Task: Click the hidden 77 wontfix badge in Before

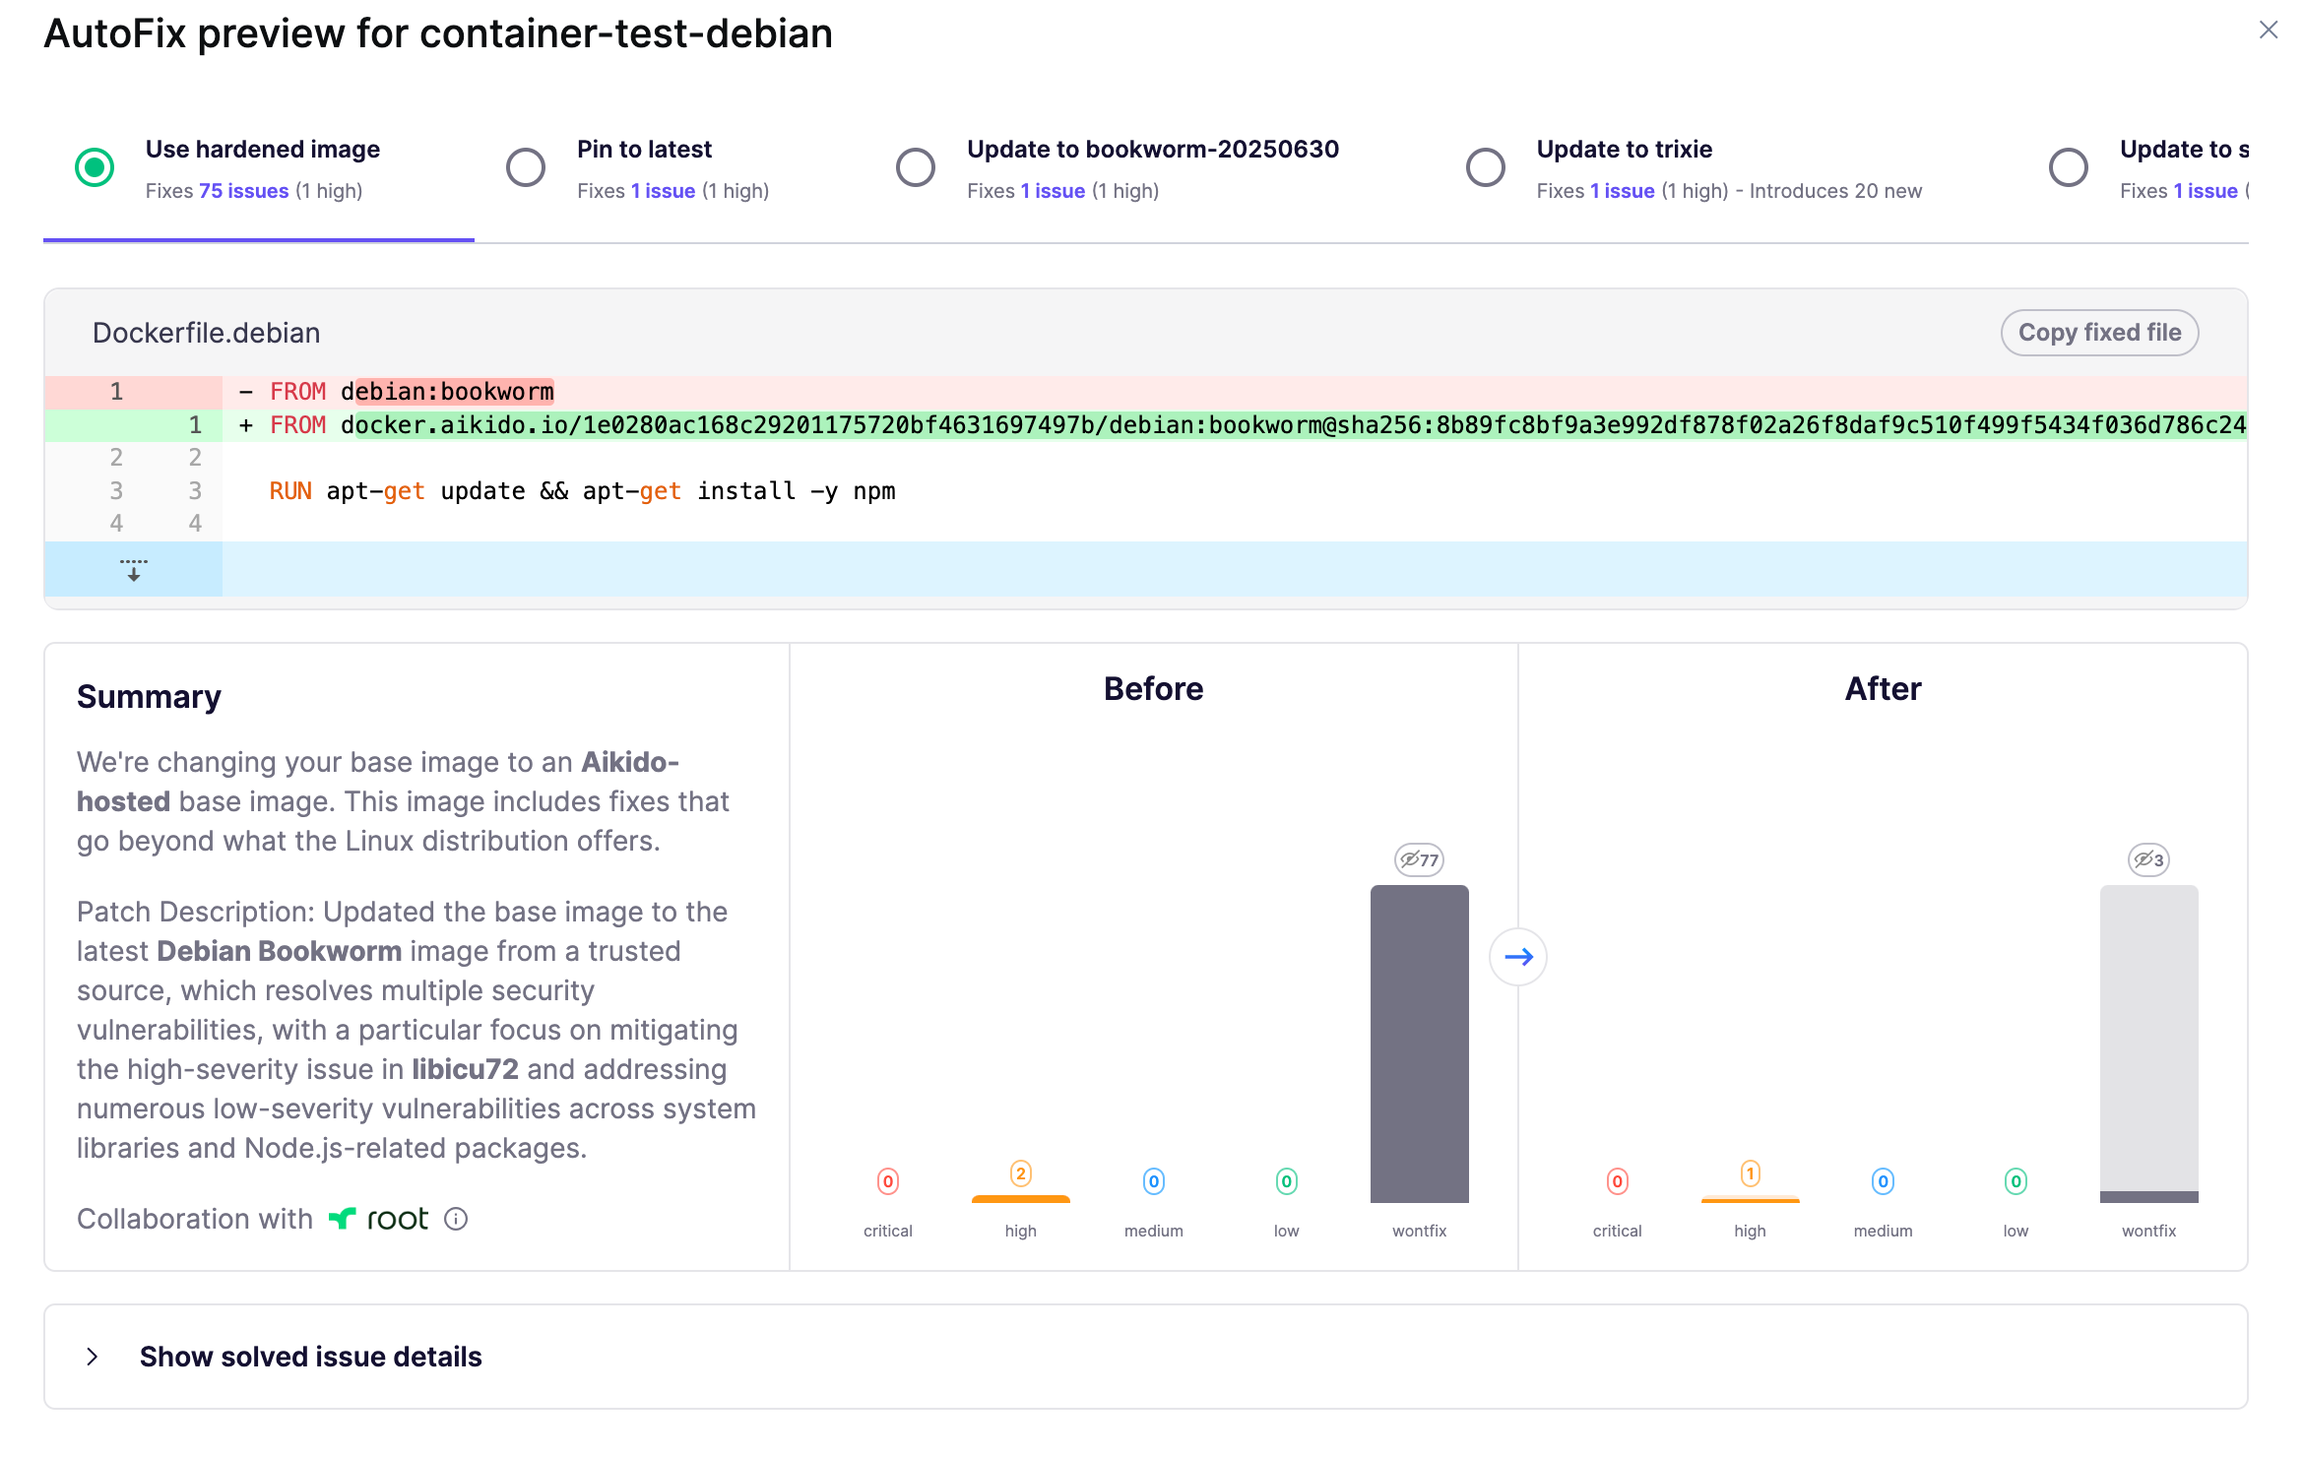Action: coord(1419,860)
